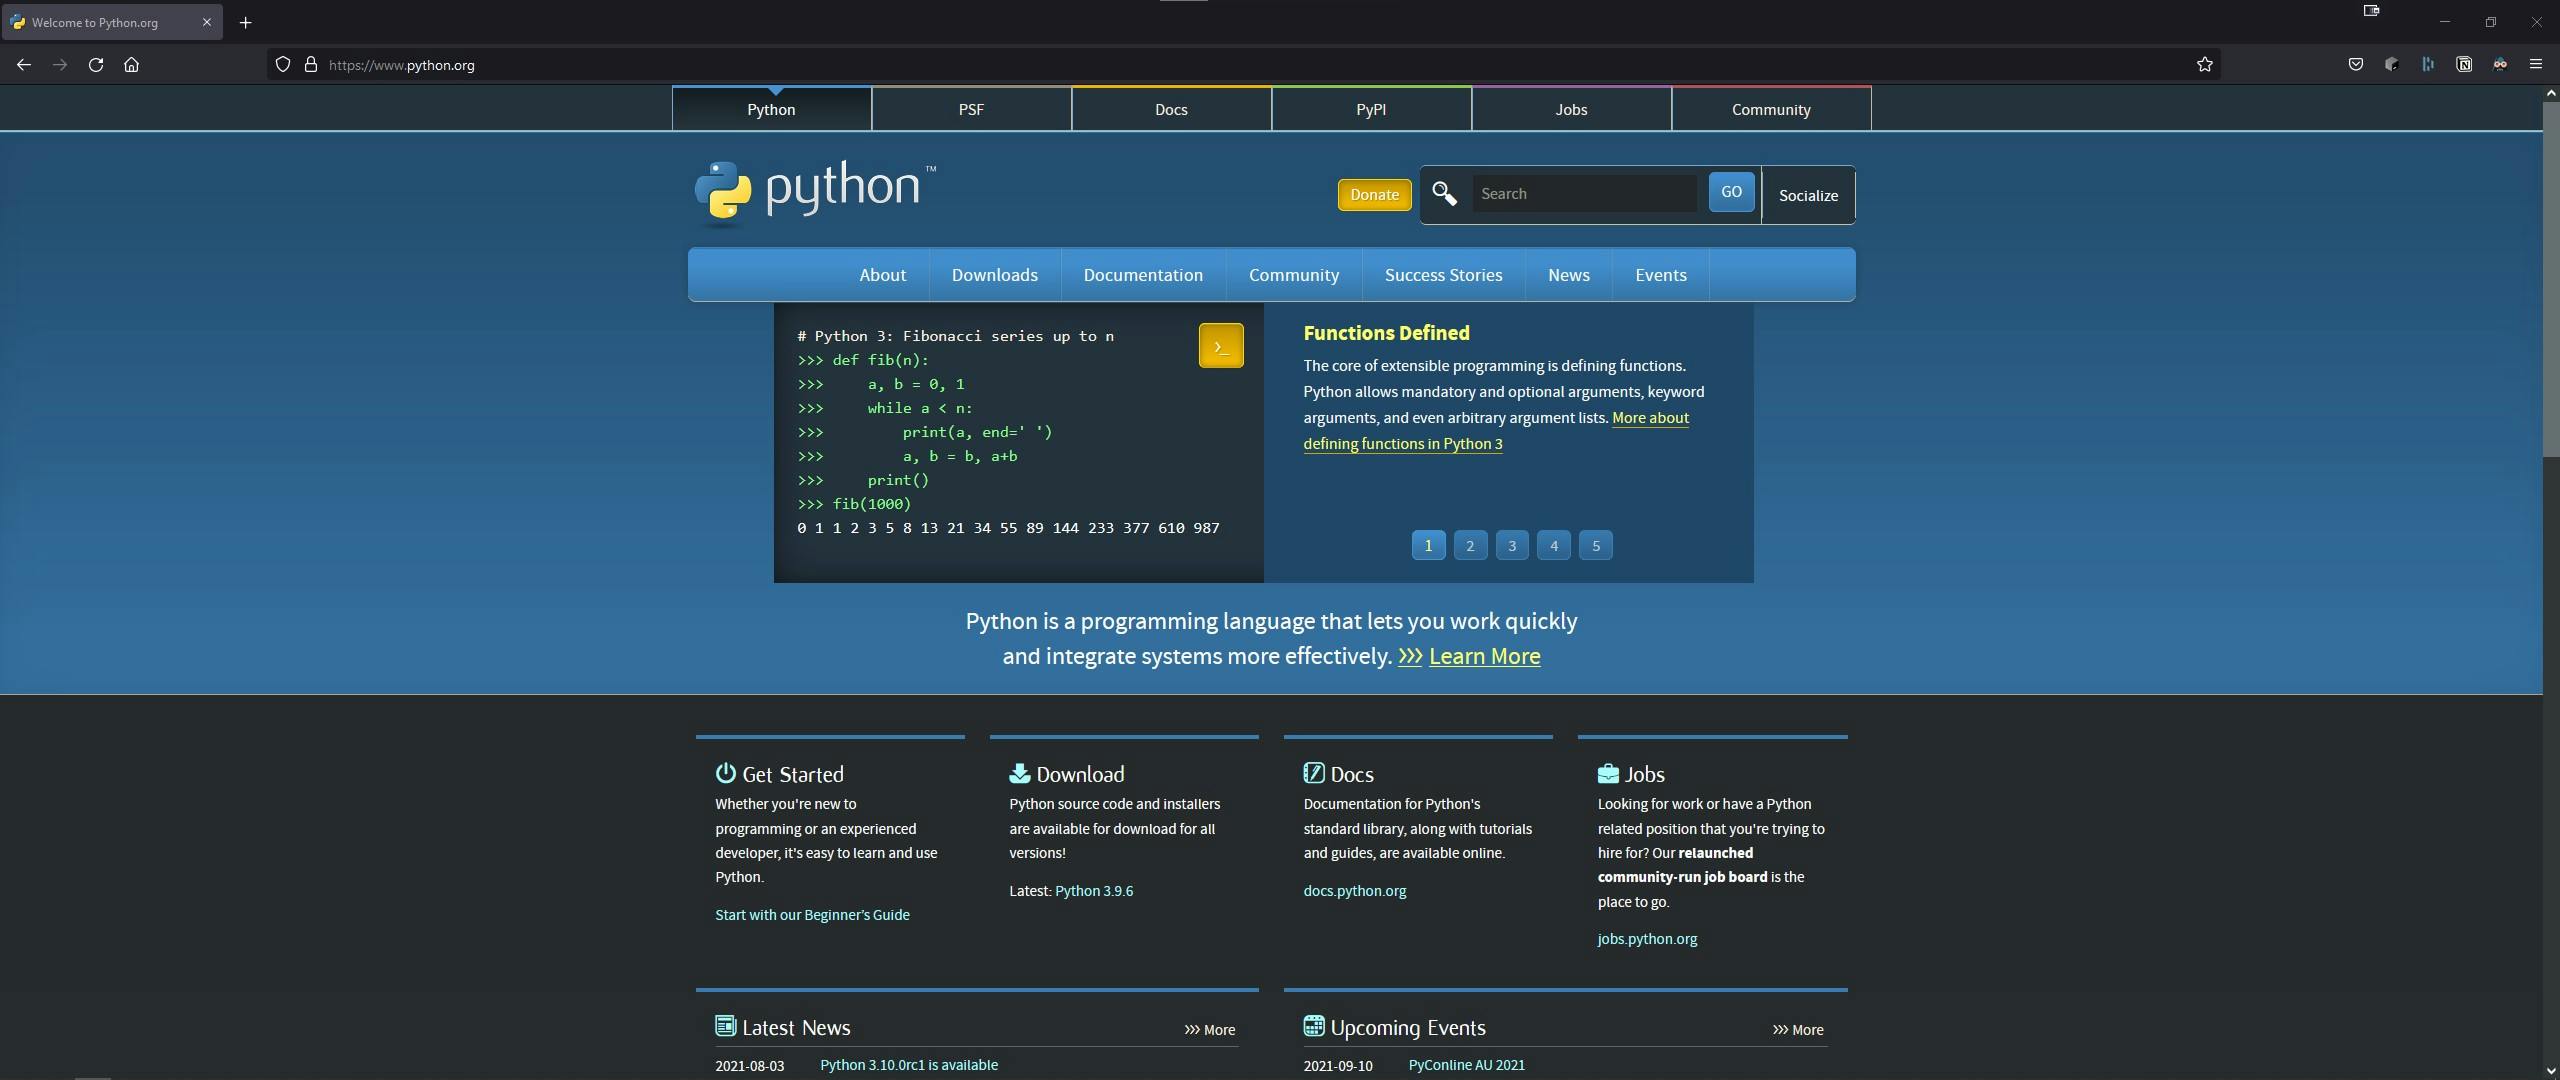Viewport: 2560px width, 1080px height.
Task: Expand the Socialize dropdown
Action: click(1808, 195)
